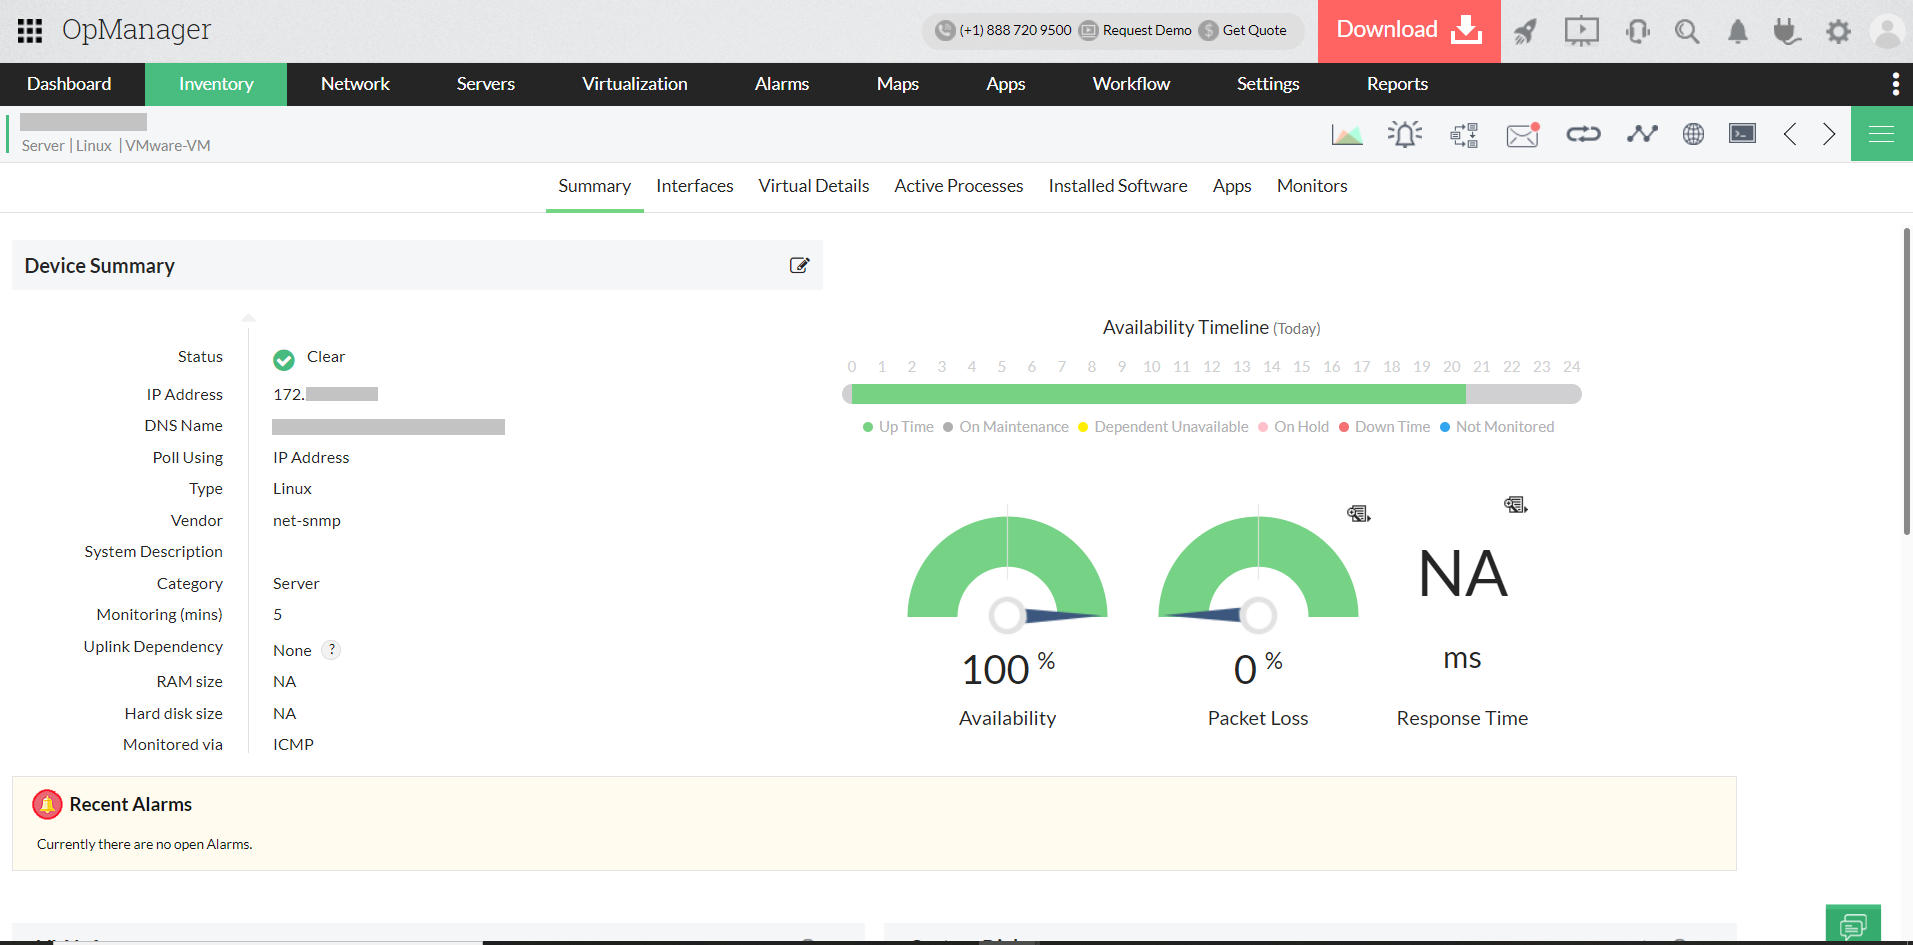Select the Summary tab
This screenshot has height=945, width=1913.
(x=595, y=186)
